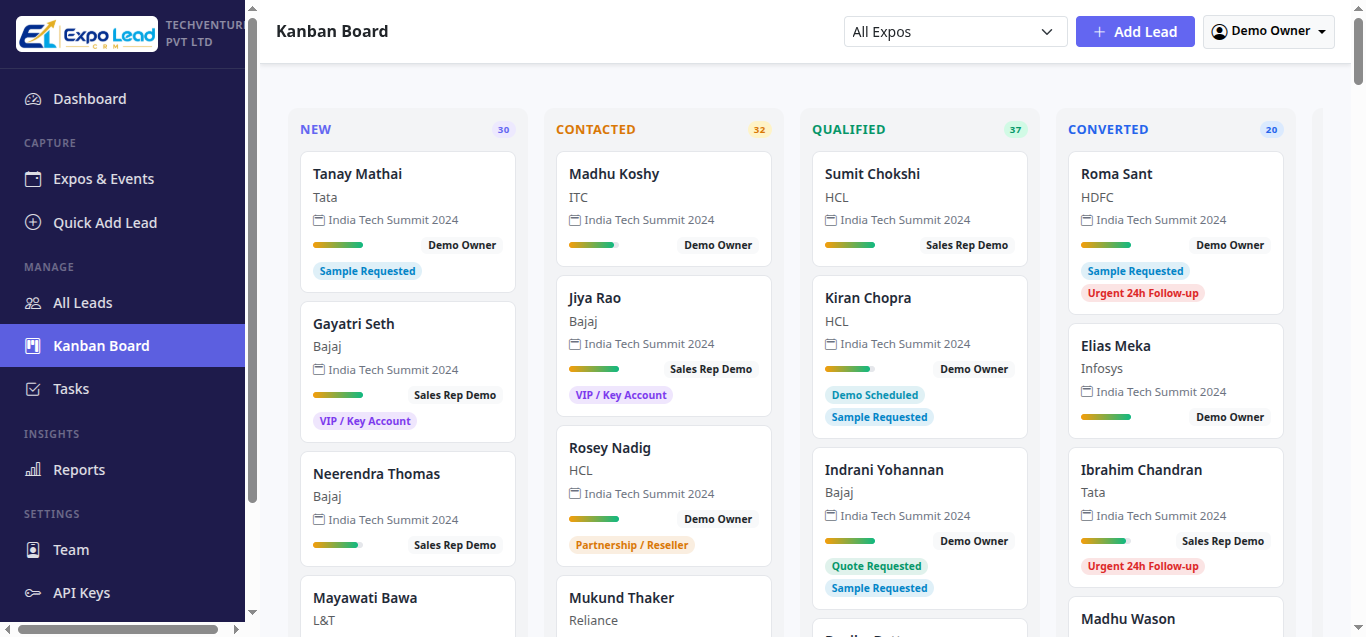Click calendar icon on Roma Sant card
The height and width of the screenshot is (637, 1366).
tap(1087, 220)
